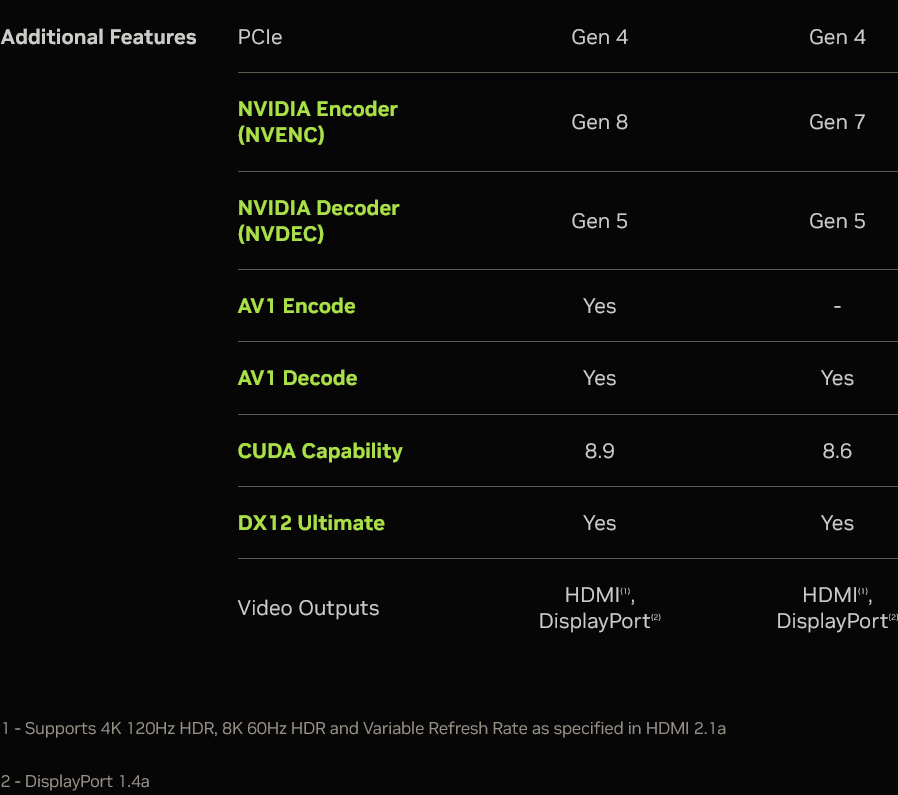Click the first DisplayPort entry under Video Outputs

click(x=596, y=621)
